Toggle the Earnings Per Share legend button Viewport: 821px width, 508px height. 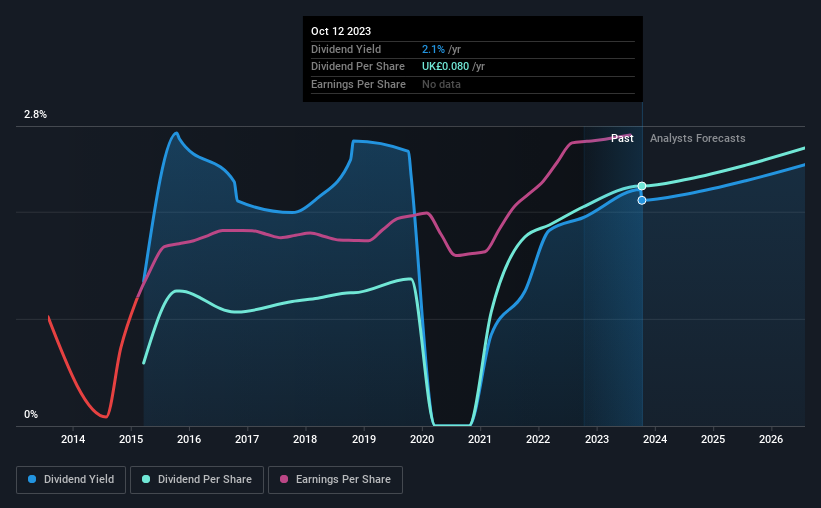335,480
